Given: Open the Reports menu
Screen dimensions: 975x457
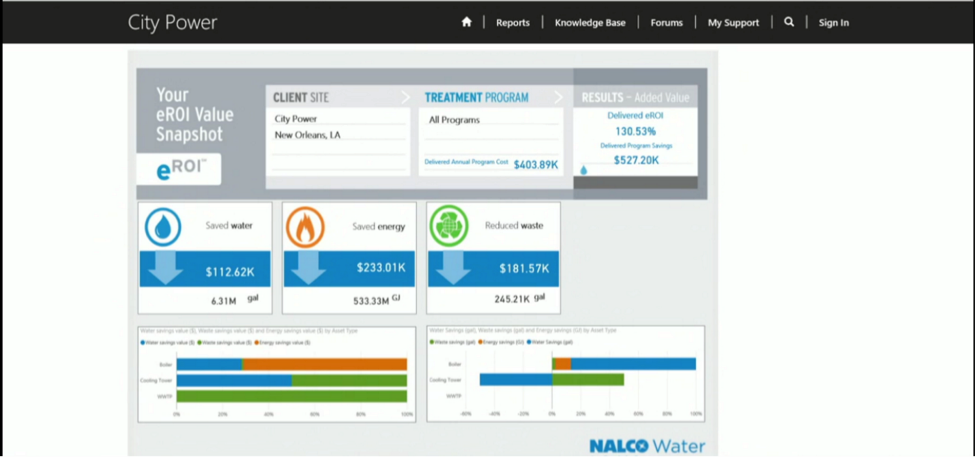Looking at the screenshot, I should coord(513,22).
